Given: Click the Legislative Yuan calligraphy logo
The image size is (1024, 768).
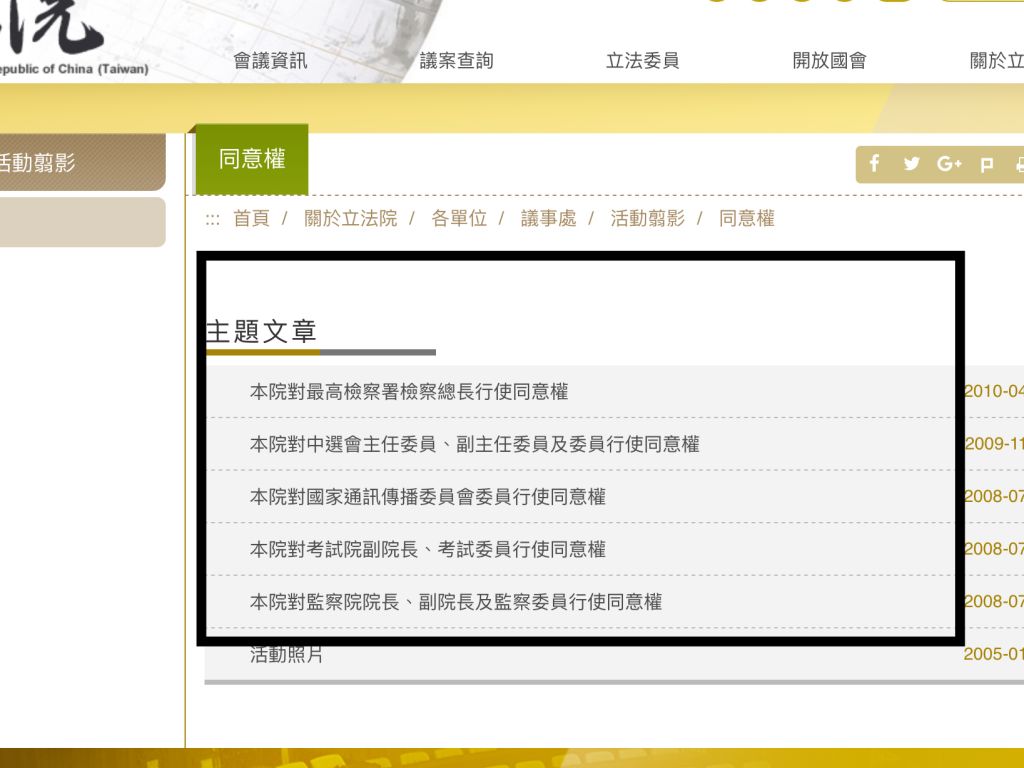Looking at the screenshot, I should coord(50,30).
